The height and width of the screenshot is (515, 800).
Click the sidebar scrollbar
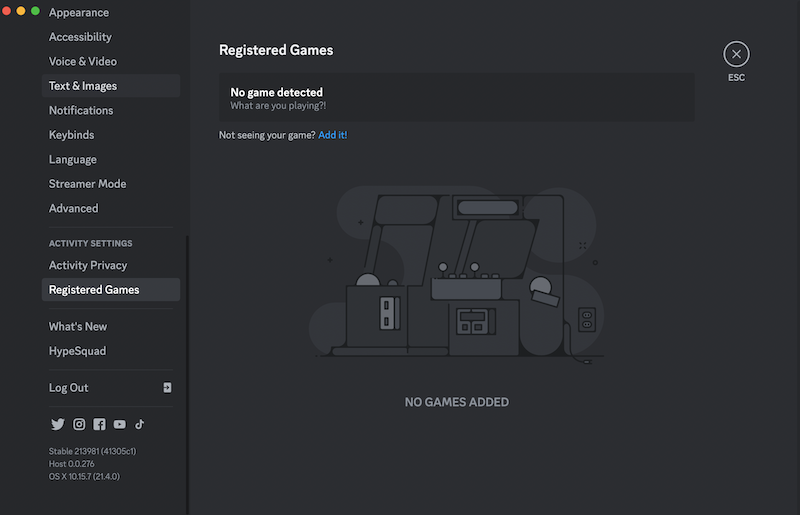(187, 375)
